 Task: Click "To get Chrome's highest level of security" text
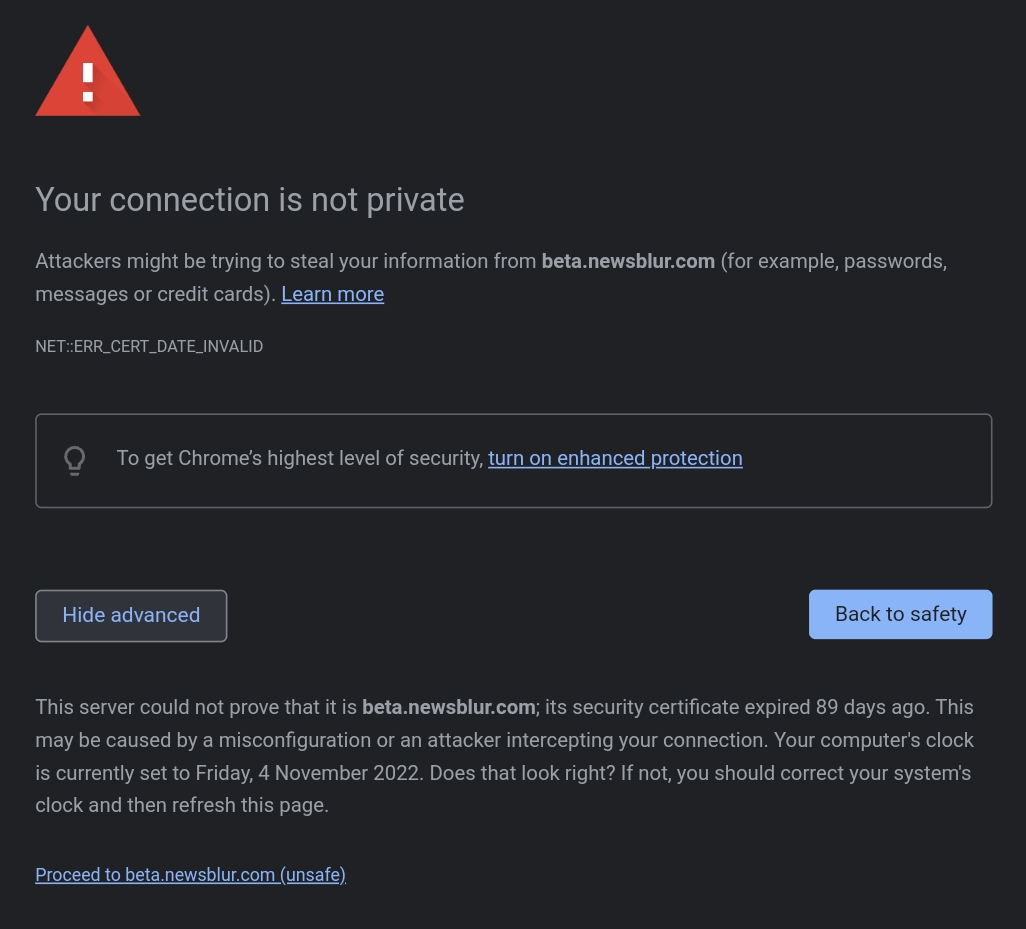click(x=300, y=458)
